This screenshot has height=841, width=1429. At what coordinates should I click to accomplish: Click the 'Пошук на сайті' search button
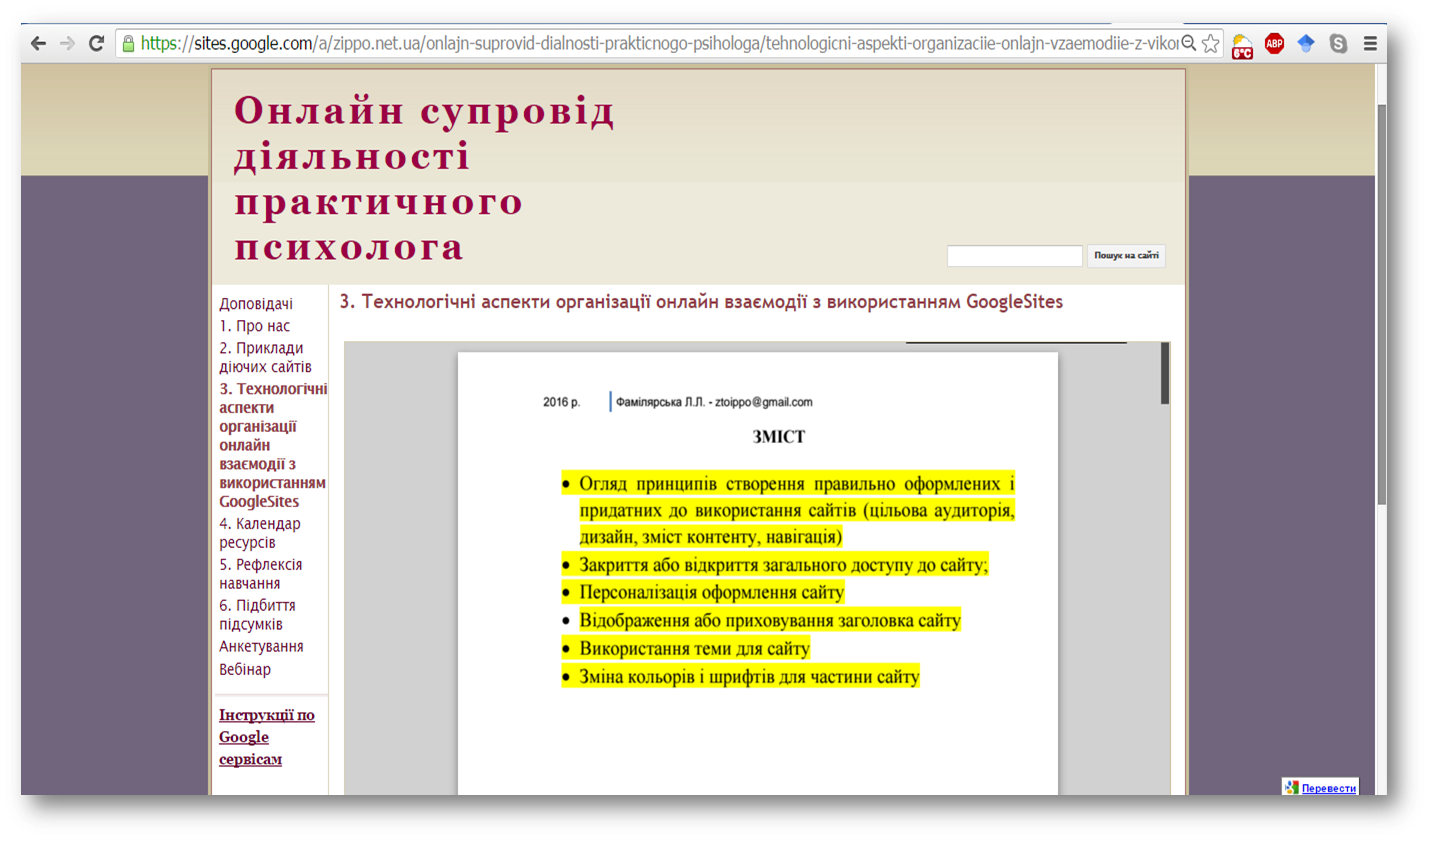coord(1126,256)
